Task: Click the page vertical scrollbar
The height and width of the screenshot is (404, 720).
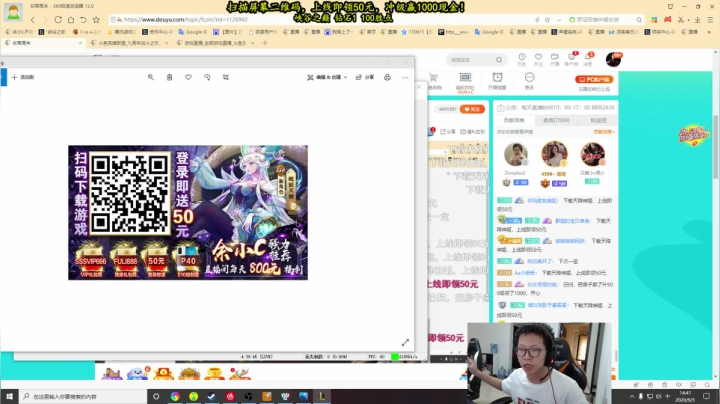Action: click(716, 147)
